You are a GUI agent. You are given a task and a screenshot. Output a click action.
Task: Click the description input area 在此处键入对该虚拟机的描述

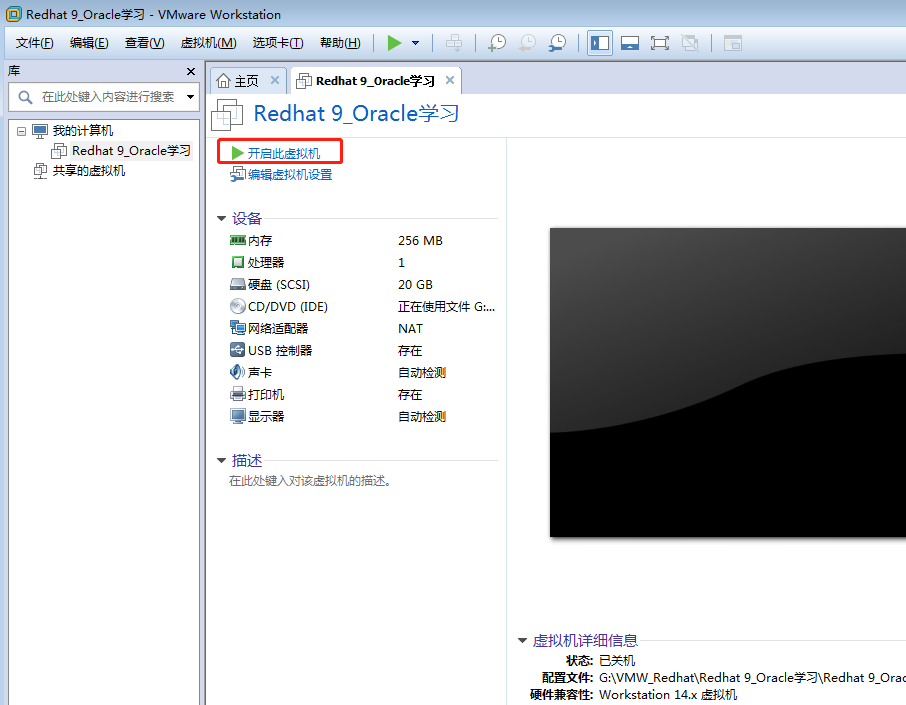tap(310, 481)
